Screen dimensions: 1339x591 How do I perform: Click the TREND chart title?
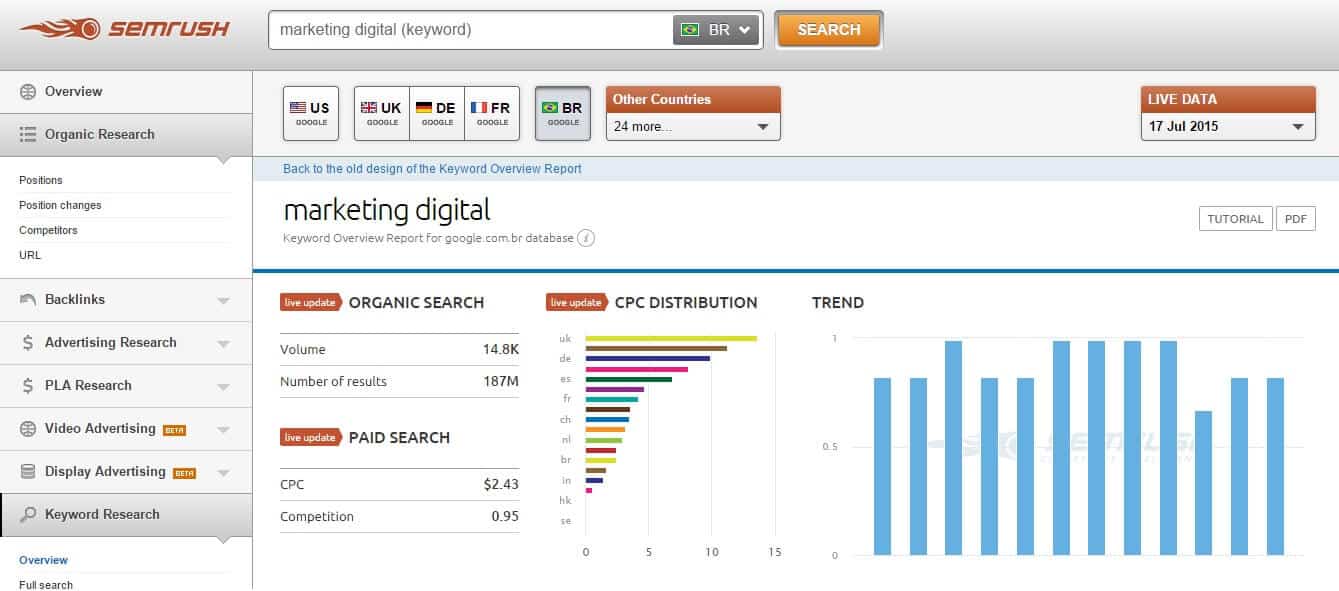click(x=838, y=302)
